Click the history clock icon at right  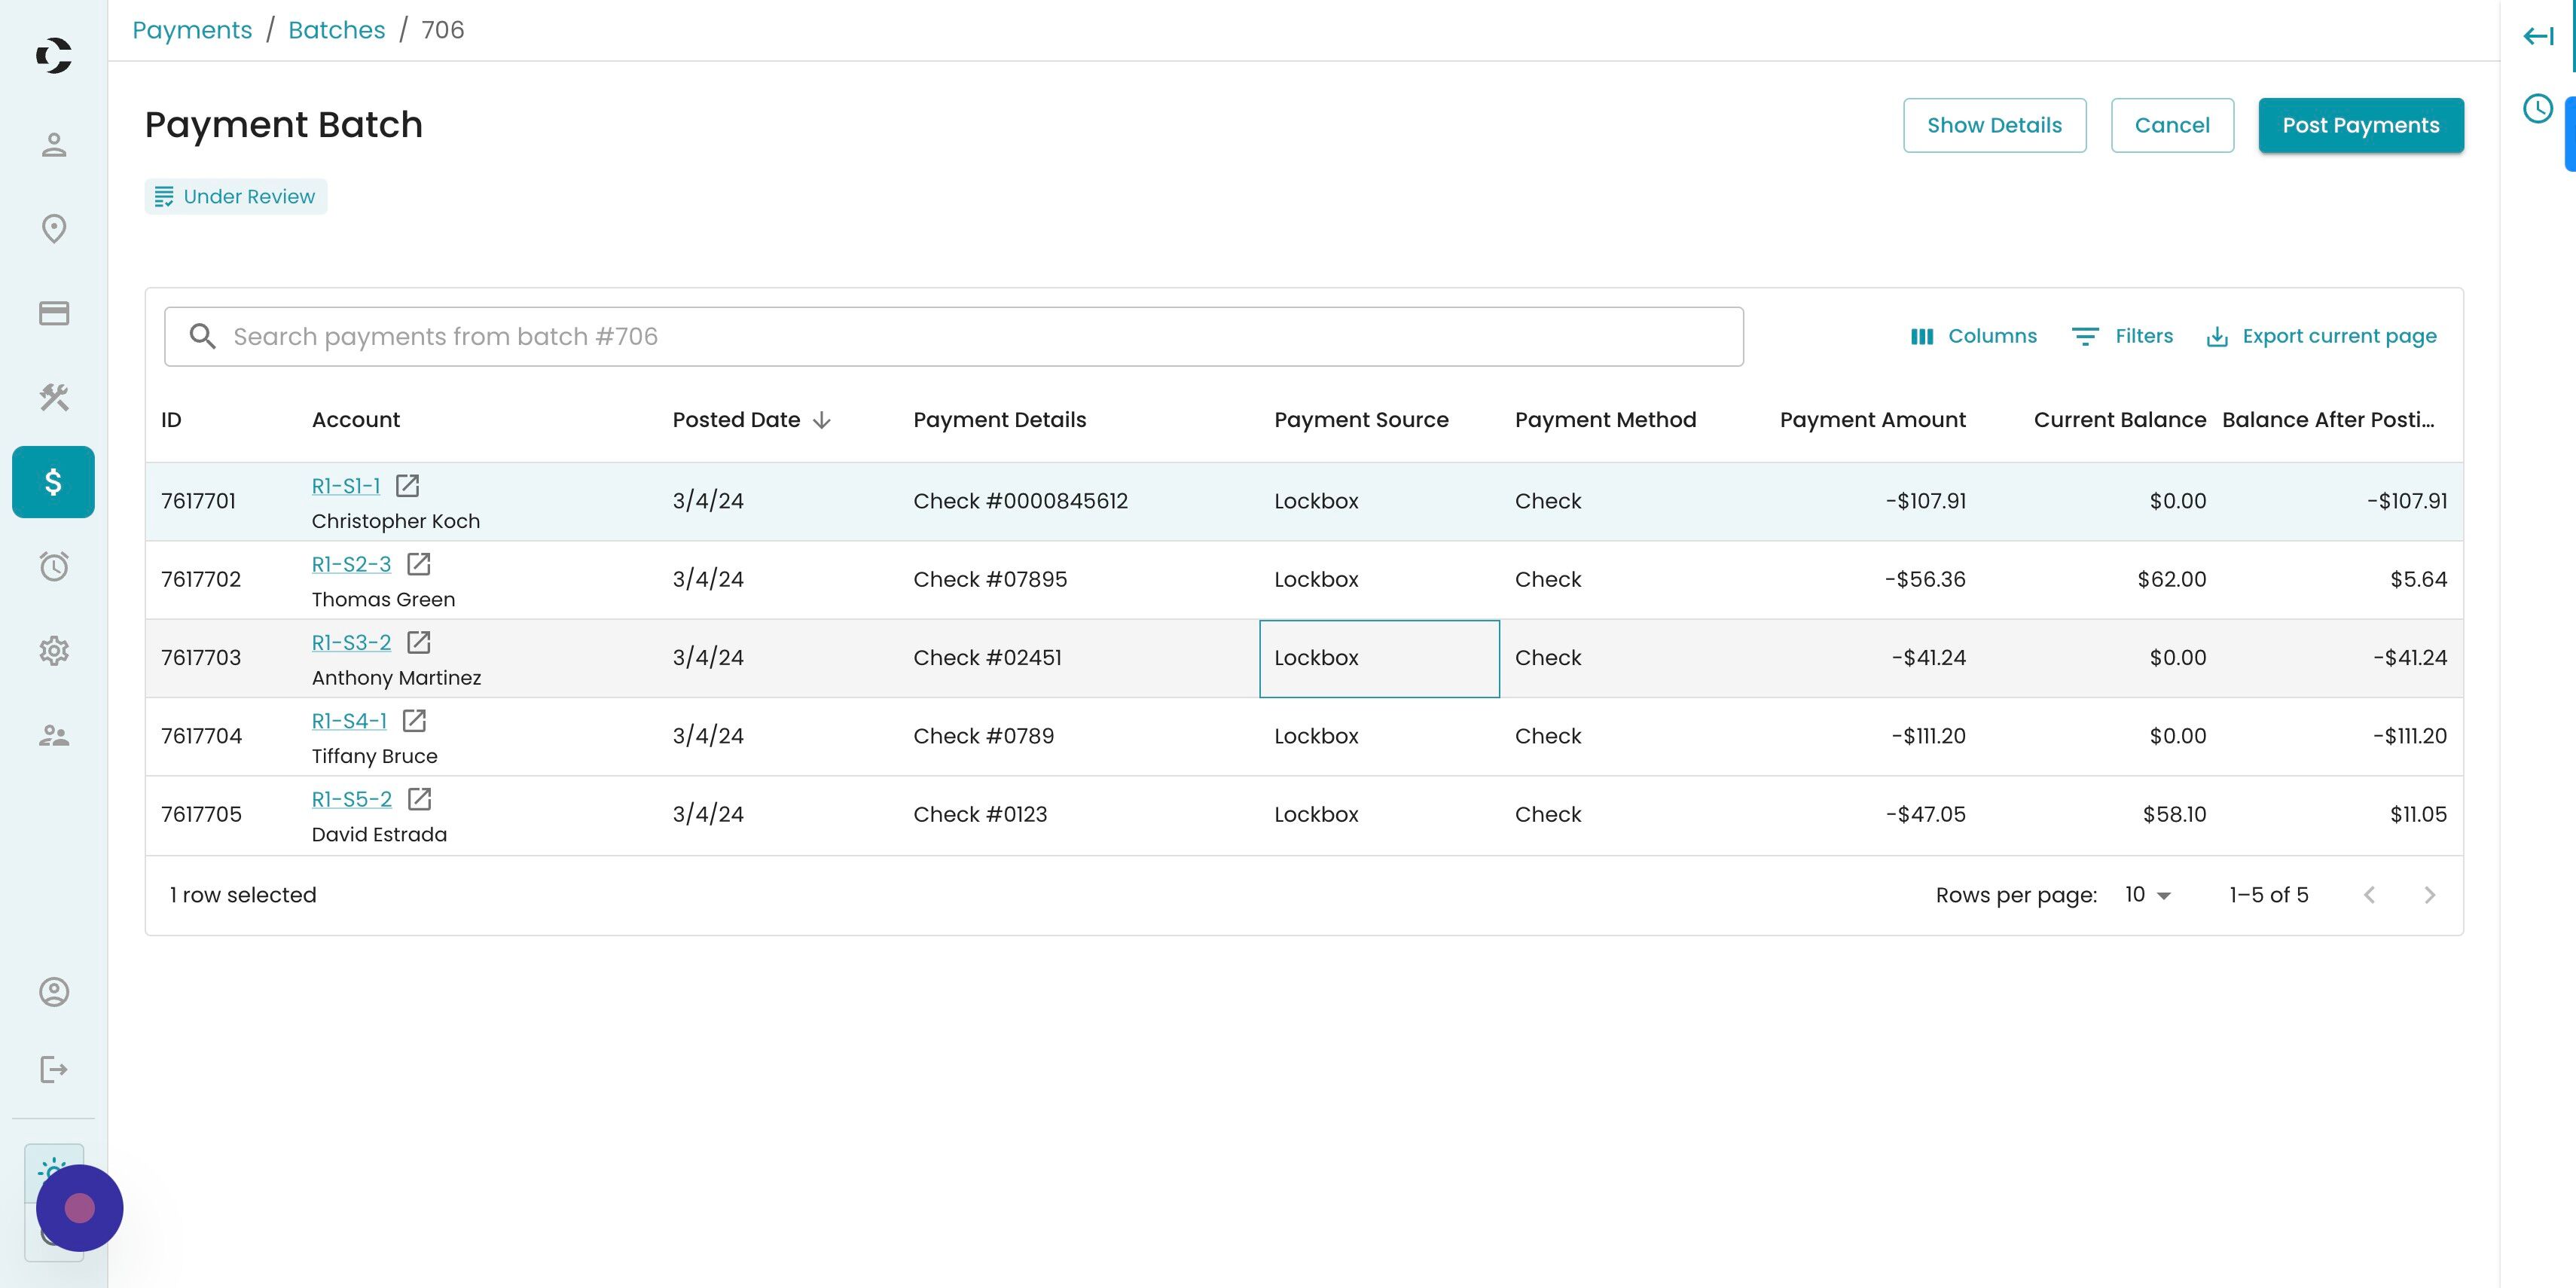pos(2537,109)
